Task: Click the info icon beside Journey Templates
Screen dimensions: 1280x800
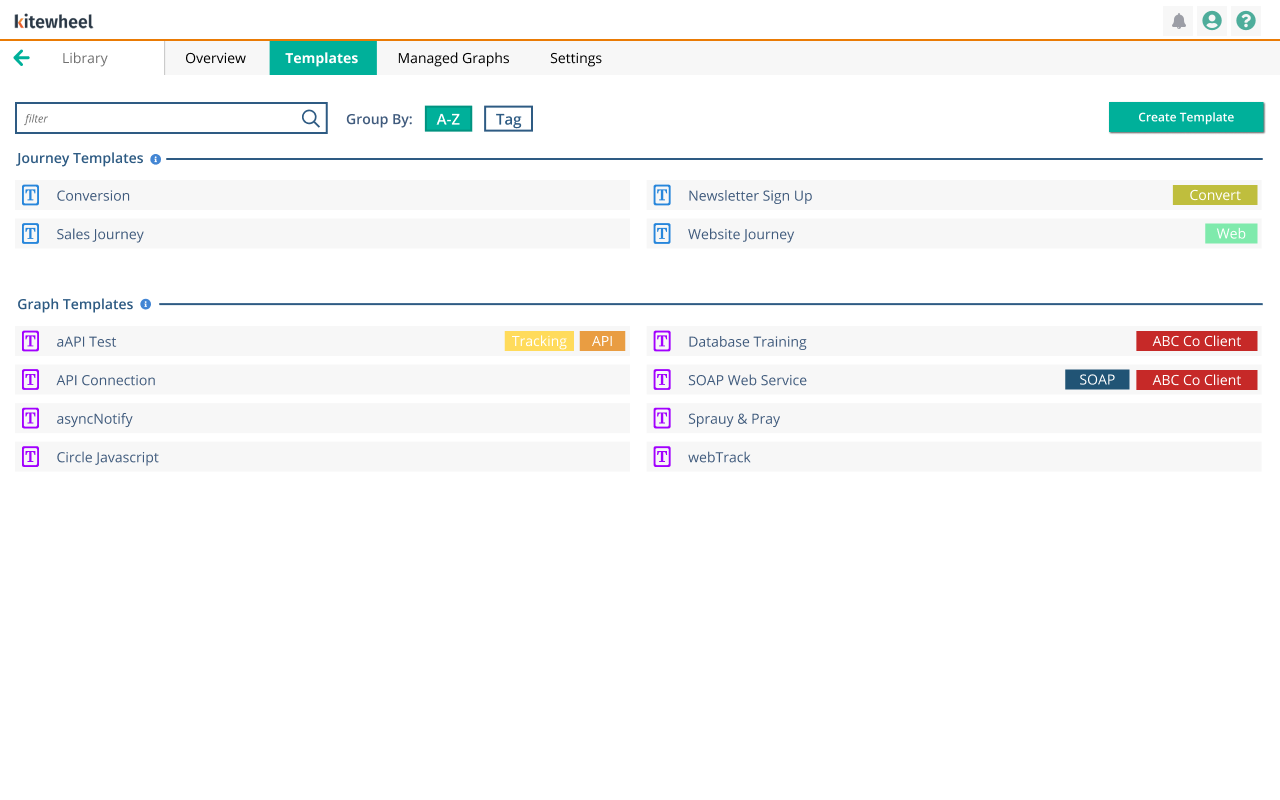Action: [155, 158]
